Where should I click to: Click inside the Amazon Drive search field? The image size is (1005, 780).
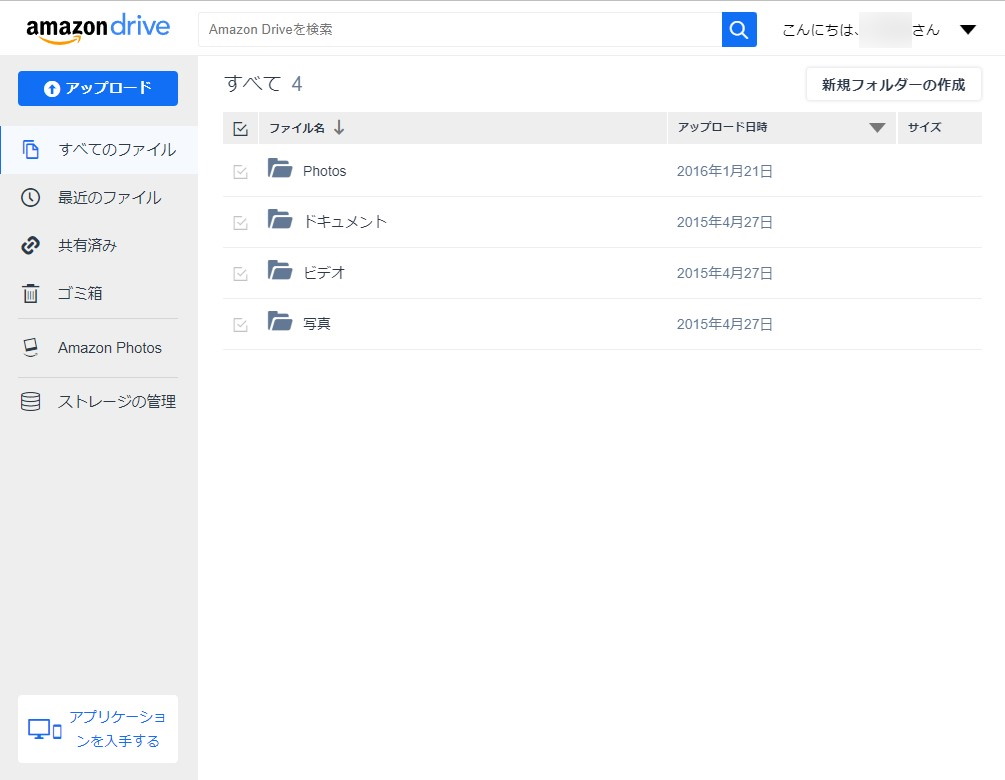(x=450, y=29)
